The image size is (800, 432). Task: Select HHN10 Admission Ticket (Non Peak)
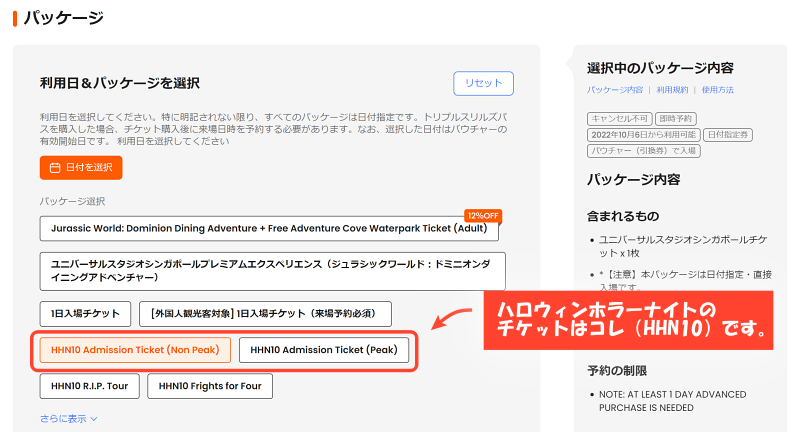[x=135, y=350]
